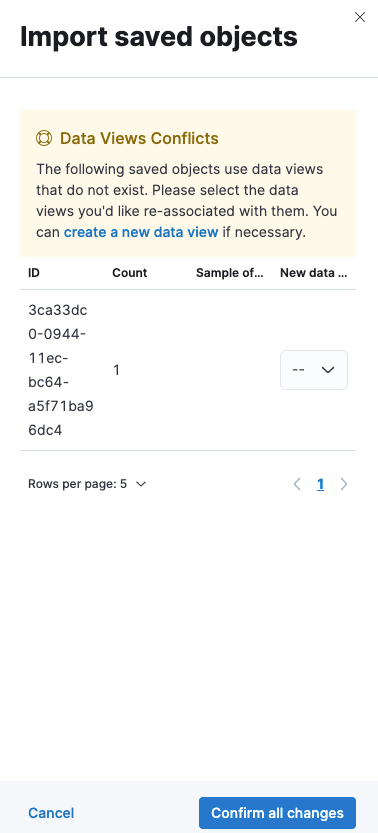Go to the previous page arrow
The image size is (378, 833).
(297, 484)
